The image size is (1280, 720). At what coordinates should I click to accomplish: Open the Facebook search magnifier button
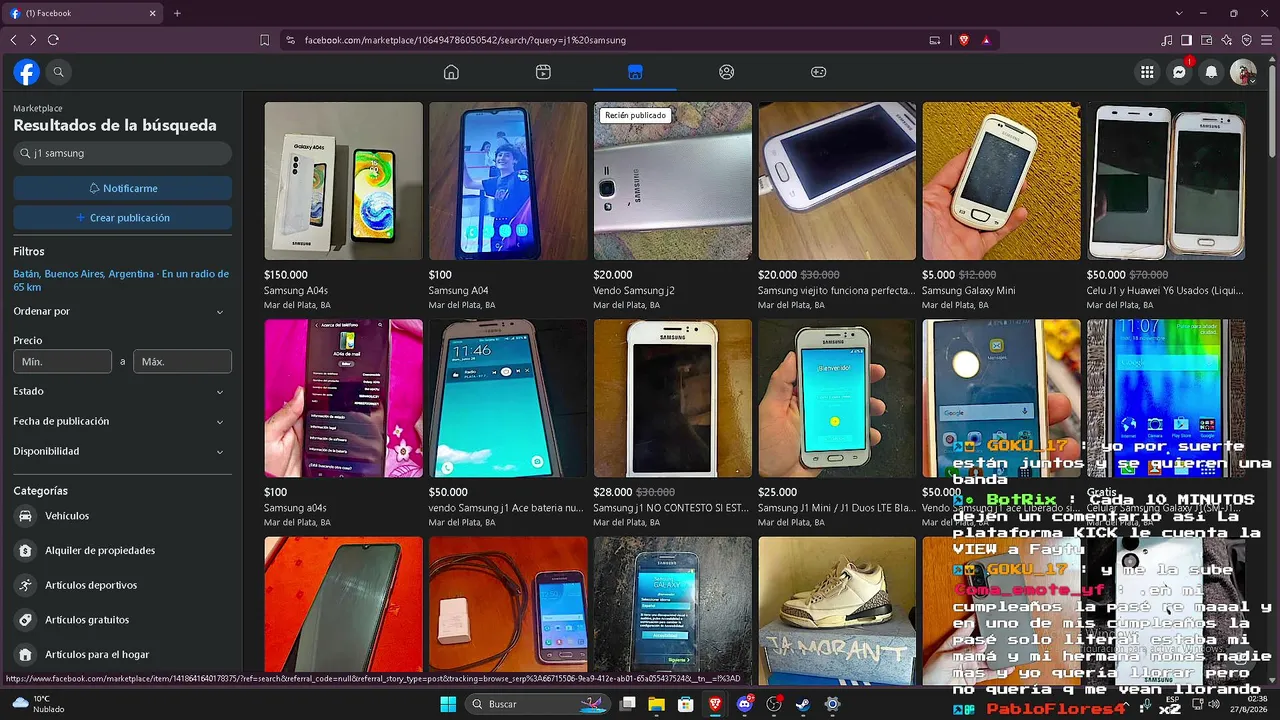pos(59,72)
